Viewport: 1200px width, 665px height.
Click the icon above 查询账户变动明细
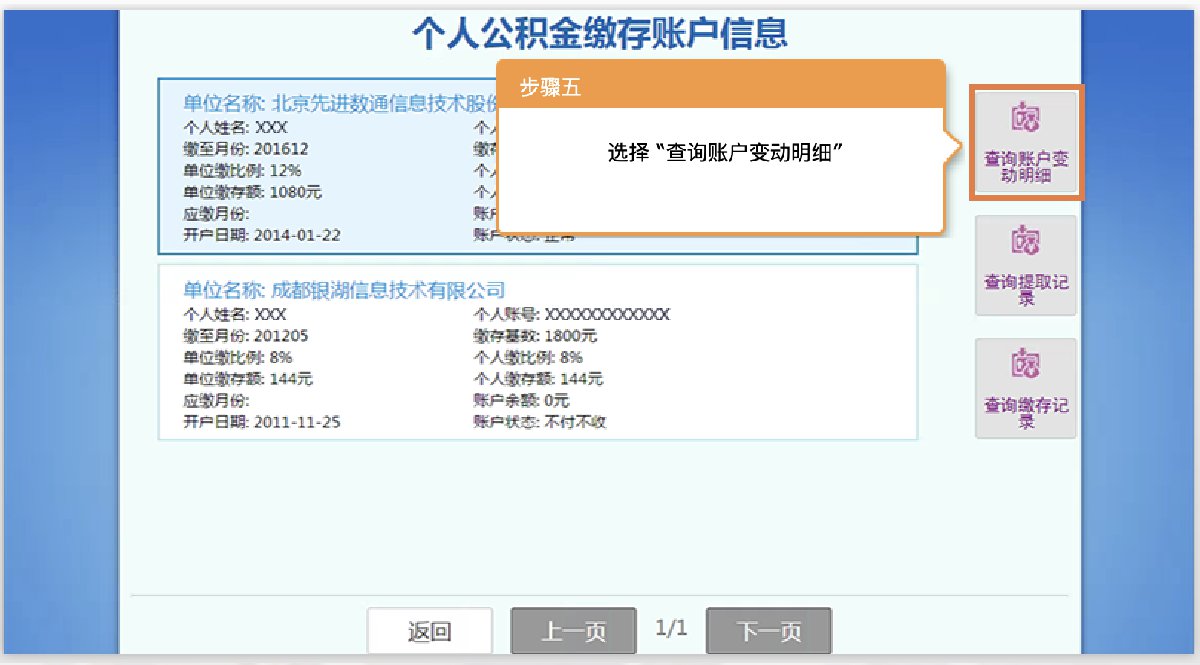point(1025,118)
